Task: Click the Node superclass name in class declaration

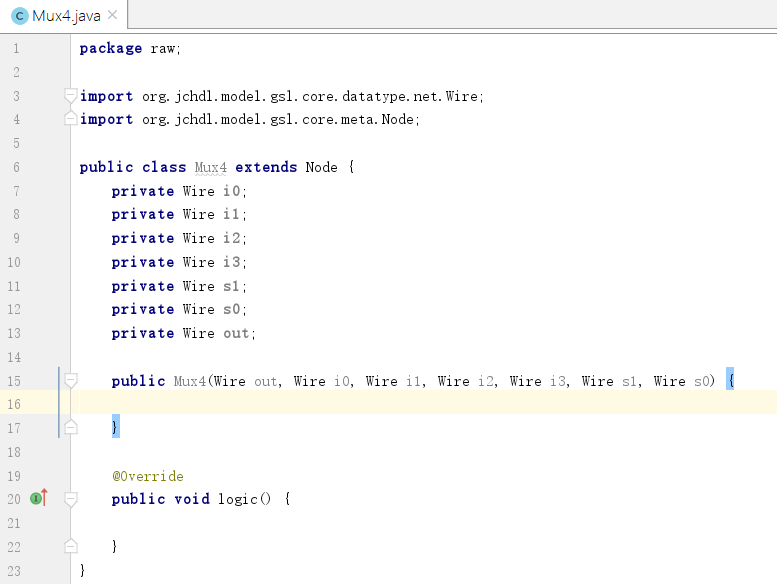Action: tap(321, 167)
